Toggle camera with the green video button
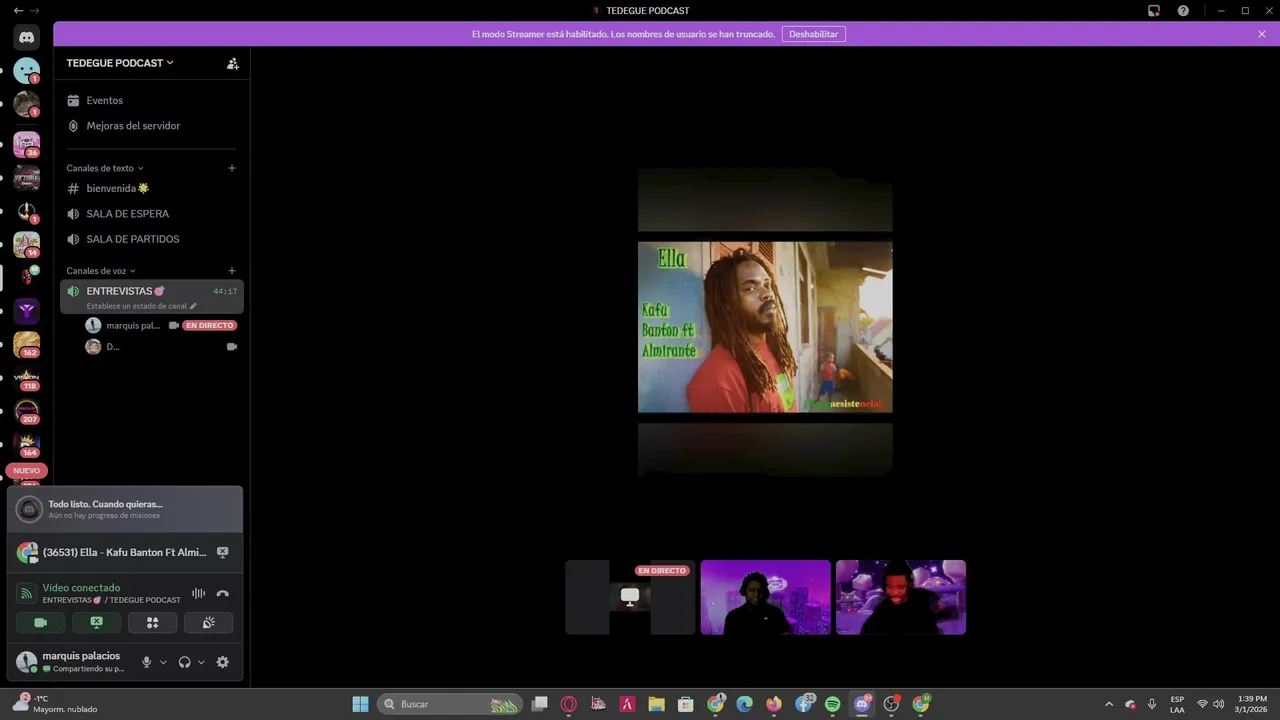Image resolution: width=1280 pixels, height=720 pixels. click(41, 622)
